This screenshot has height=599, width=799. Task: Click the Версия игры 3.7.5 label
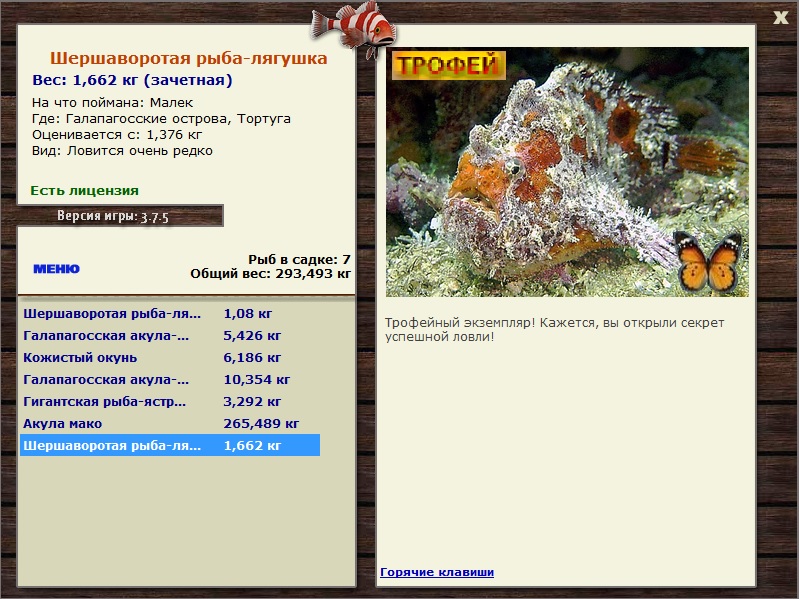tap(113, 216)
